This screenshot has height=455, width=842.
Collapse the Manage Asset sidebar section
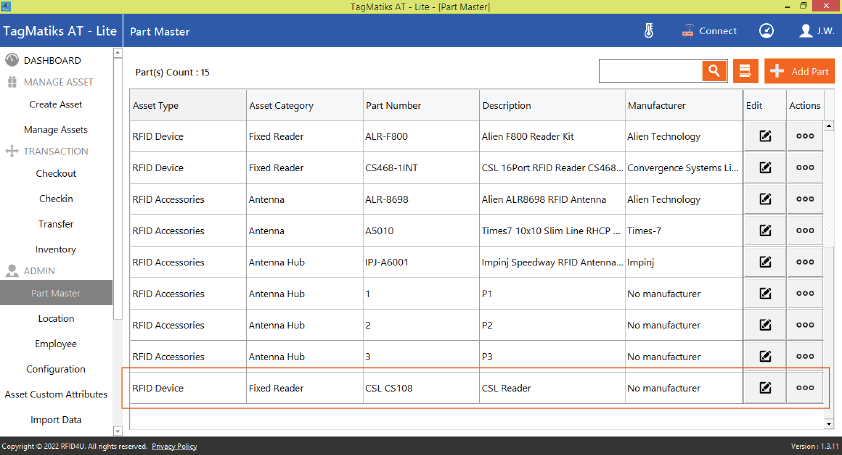coord(51,82)
